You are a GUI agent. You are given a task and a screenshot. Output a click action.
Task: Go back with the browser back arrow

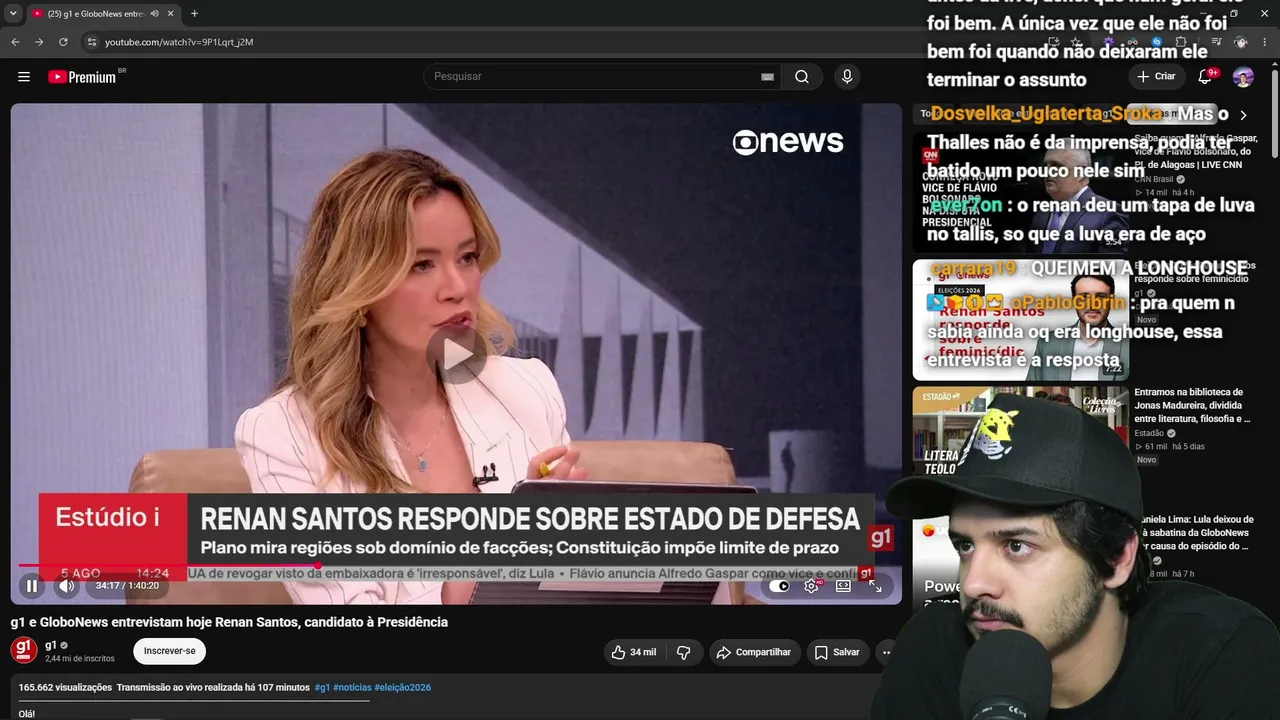click(15, 42)
